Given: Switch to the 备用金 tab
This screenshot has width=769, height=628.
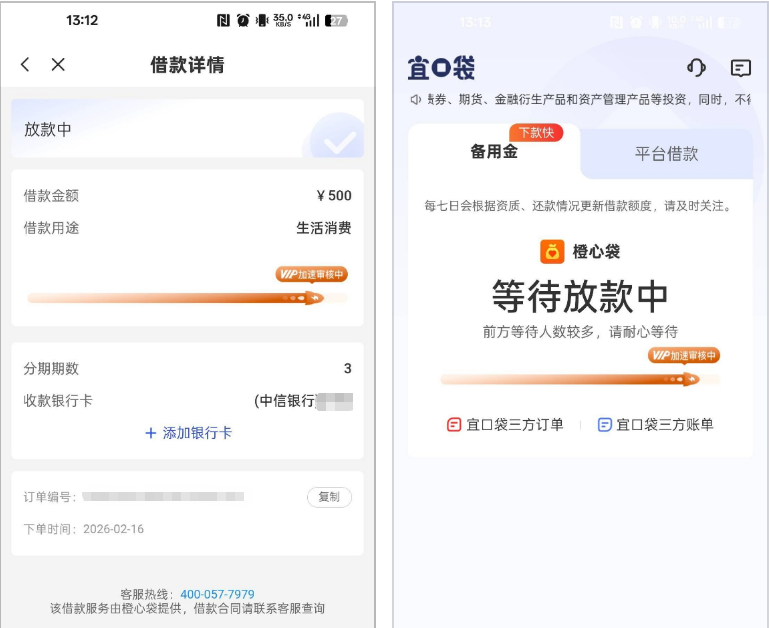Looking at the screenshot, I should coord(494,152).
